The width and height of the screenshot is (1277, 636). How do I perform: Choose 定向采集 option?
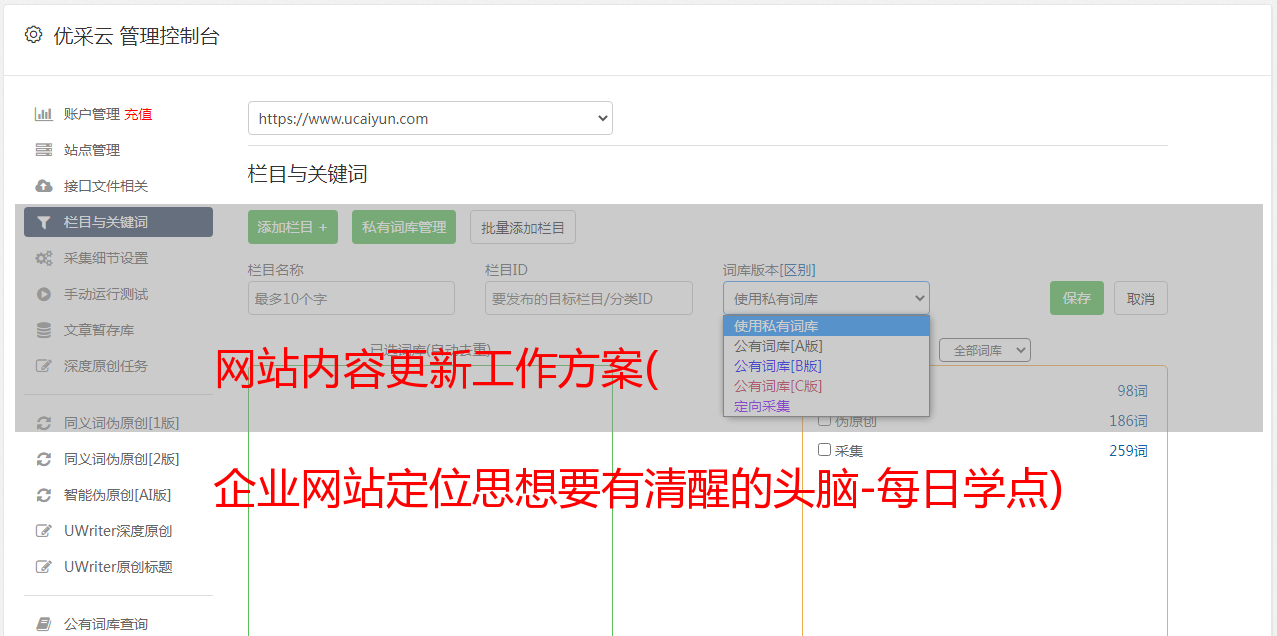point(826,406)
